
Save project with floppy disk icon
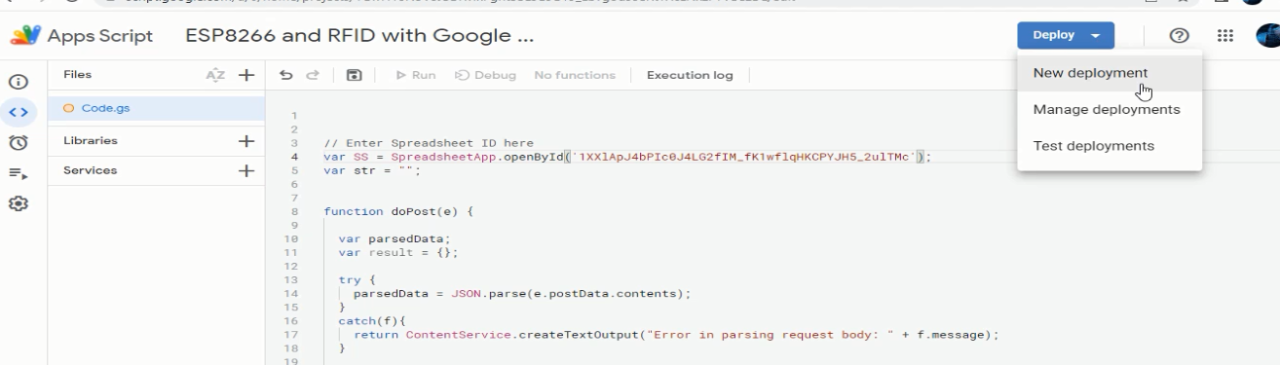point(354,75)
